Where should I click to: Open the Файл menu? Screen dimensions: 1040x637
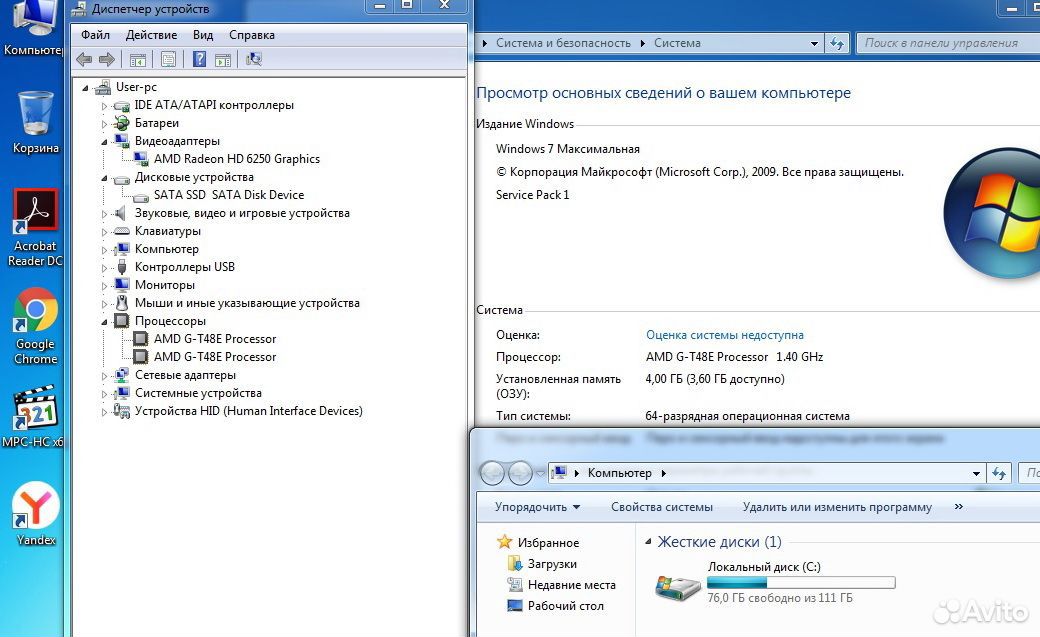click(x=96, y=35)
